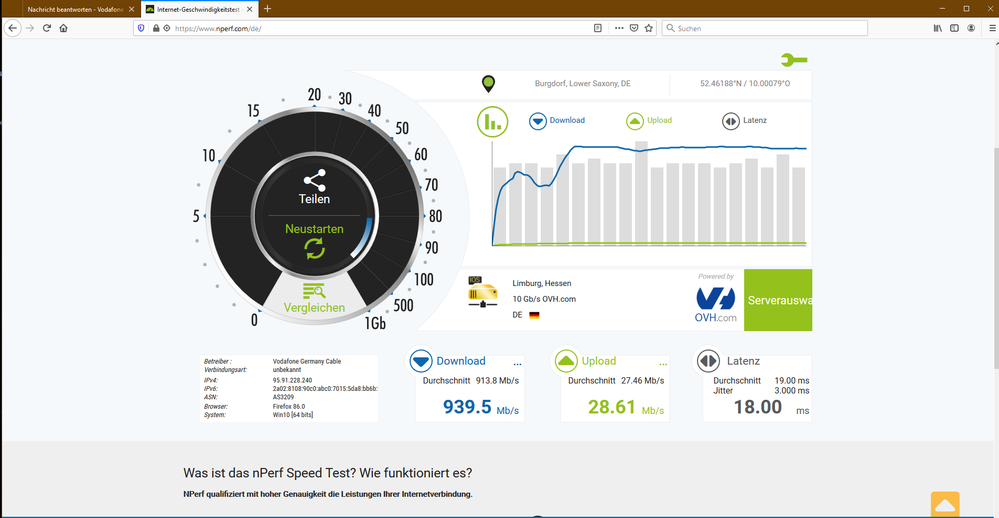Toggle the Download graph series

tap(557, 120)
